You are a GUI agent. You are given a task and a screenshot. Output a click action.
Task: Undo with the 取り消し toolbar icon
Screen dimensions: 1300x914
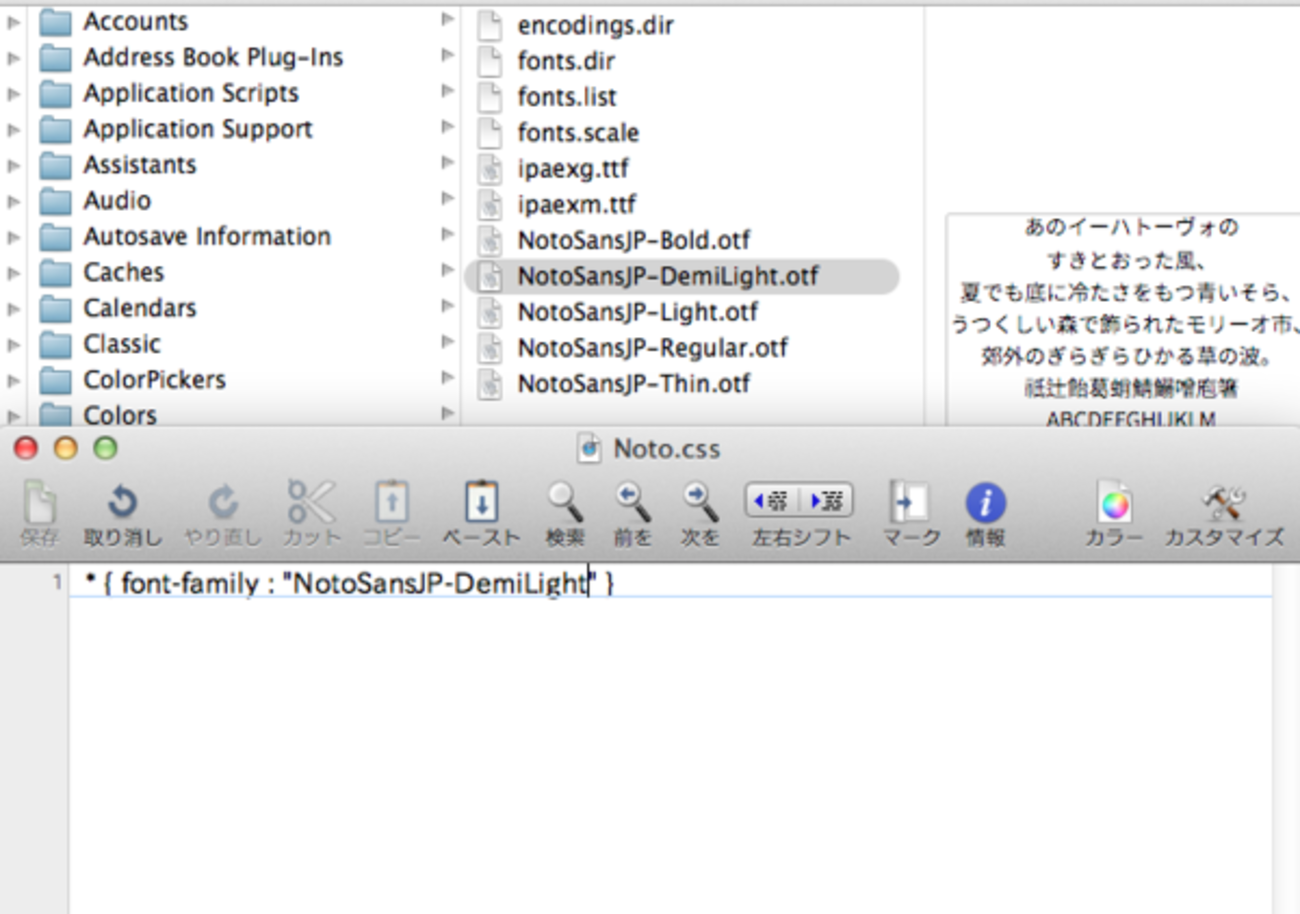click(122, 503)
